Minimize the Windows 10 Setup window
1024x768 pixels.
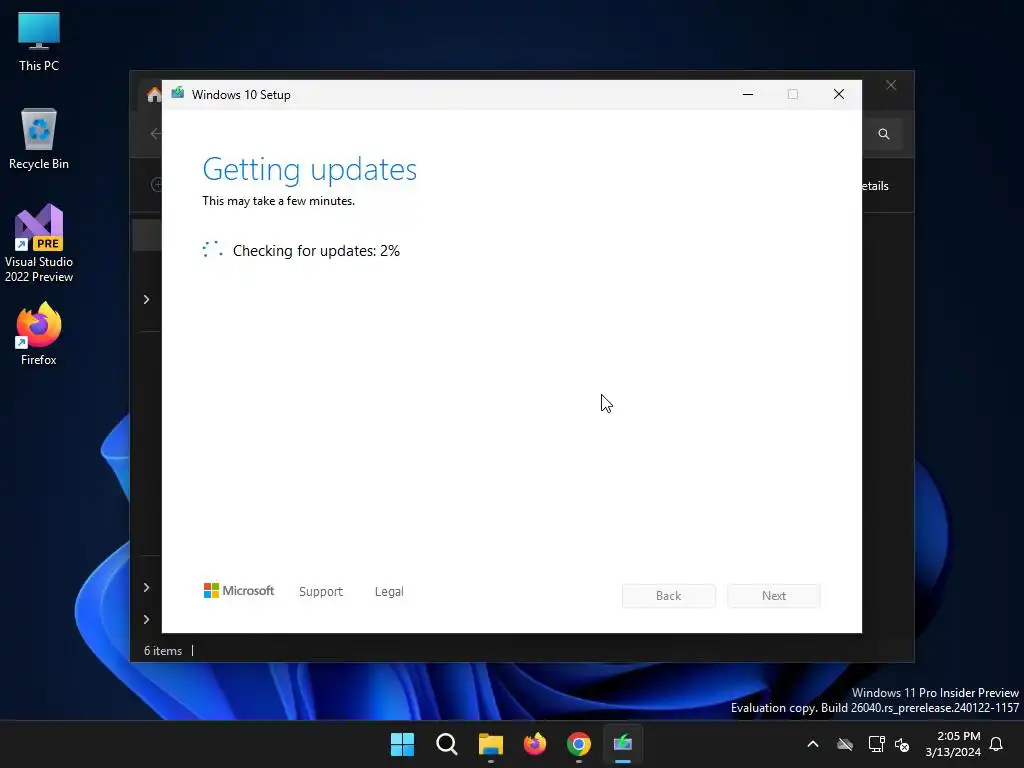point(748,95)
